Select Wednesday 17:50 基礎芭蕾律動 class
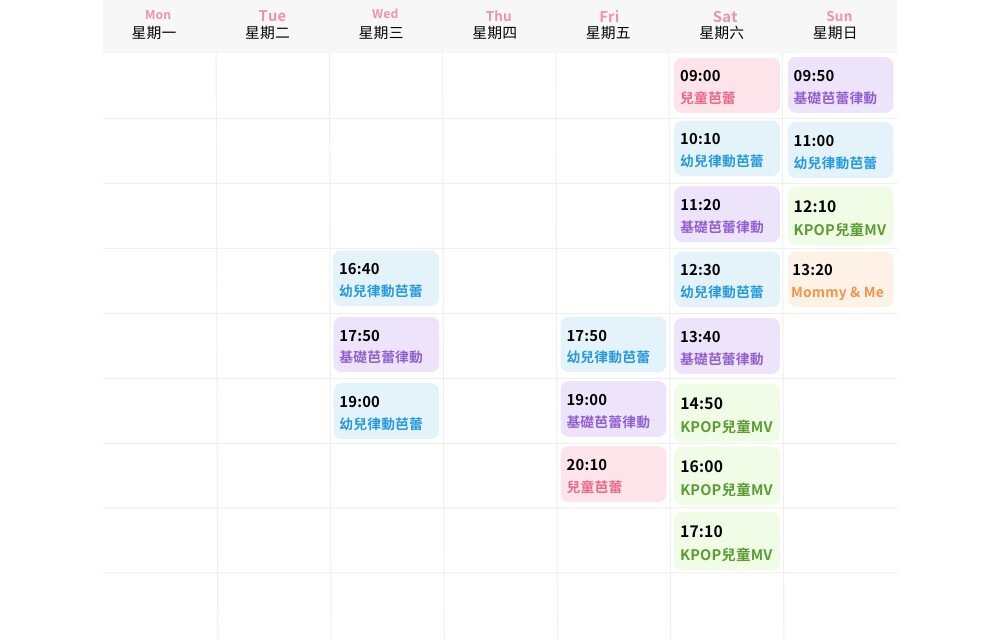The image size is (1000, 640). [x=386, y=345]
